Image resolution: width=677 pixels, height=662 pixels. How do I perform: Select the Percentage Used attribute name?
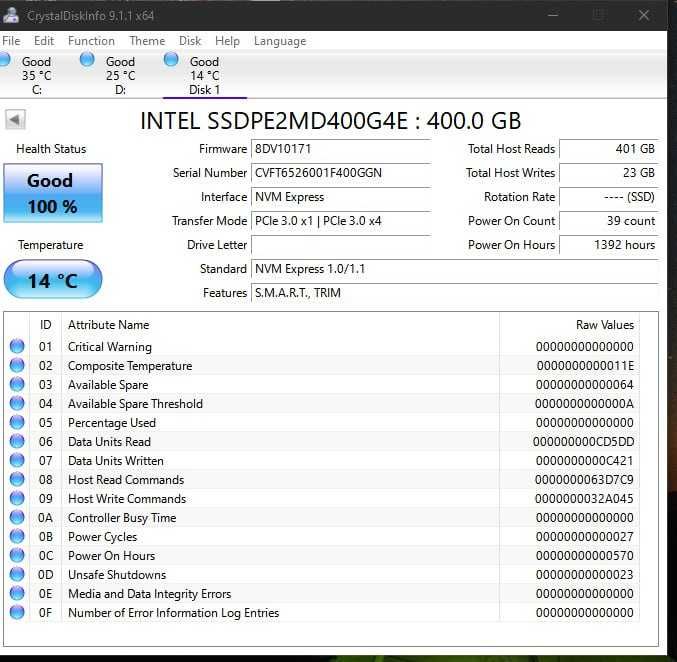(x=112, y=423)
